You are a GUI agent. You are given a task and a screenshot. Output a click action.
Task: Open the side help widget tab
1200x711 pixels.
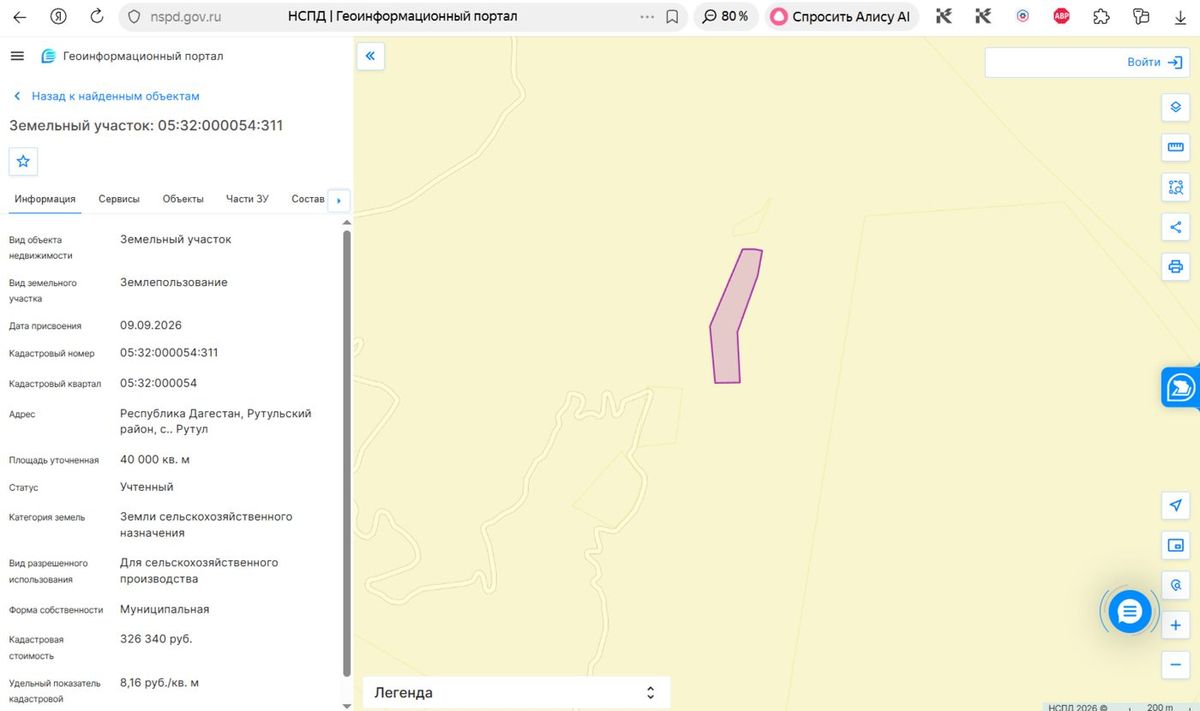click(x=1181, y=387)
